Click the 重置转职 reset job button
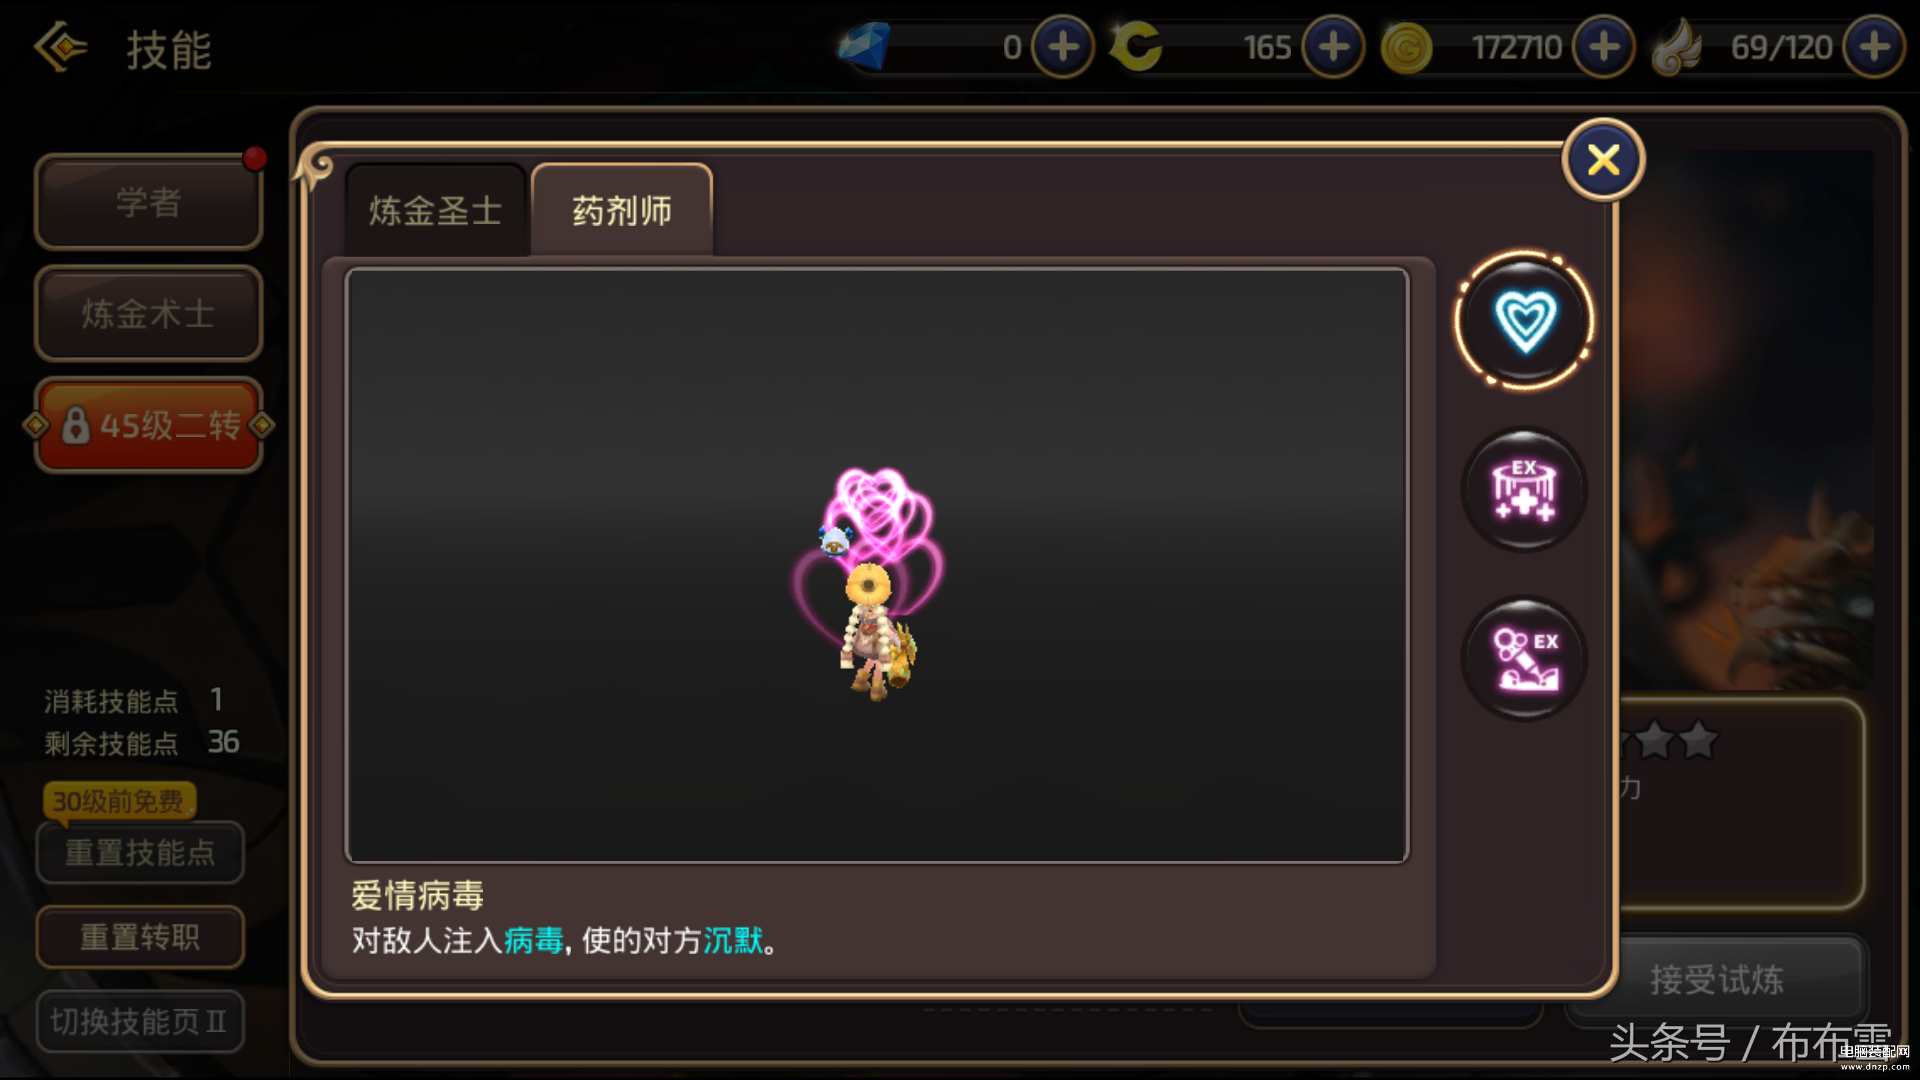 (x=140, y=937)
